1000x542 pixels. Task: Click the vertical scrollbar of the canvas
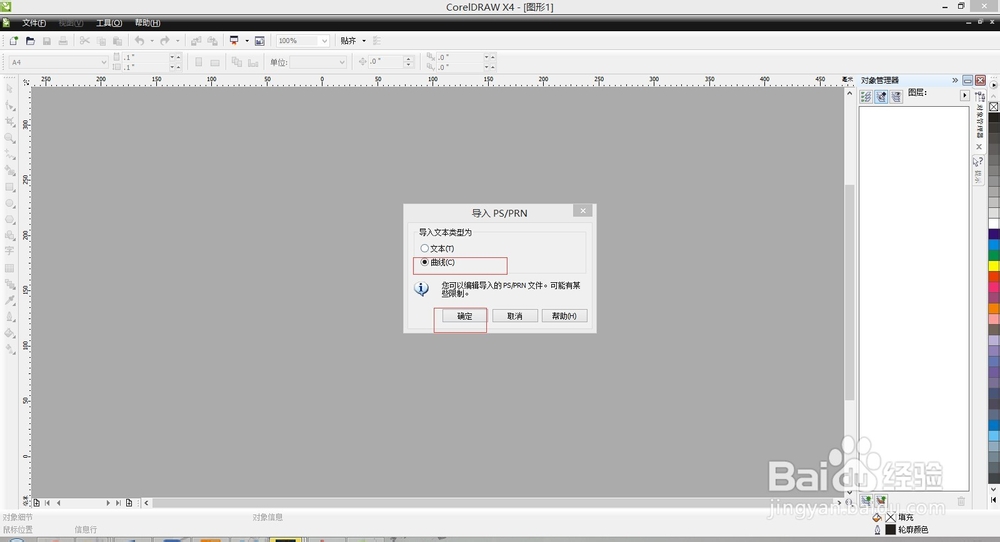pyautogui.click(x=849, y=292)
